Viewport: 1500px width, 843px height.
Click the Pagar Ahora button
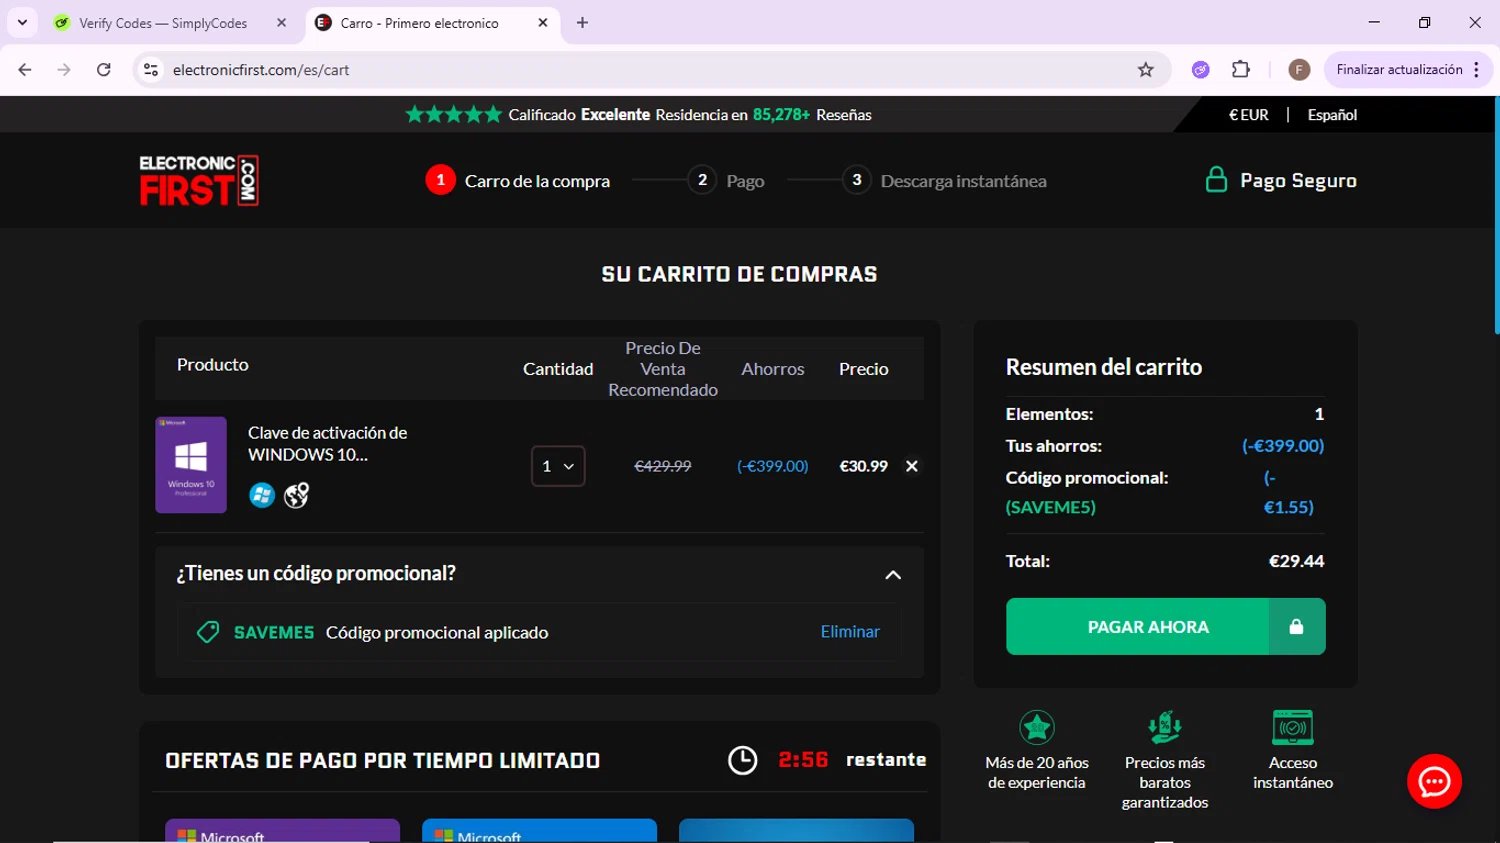(1166, 627)
